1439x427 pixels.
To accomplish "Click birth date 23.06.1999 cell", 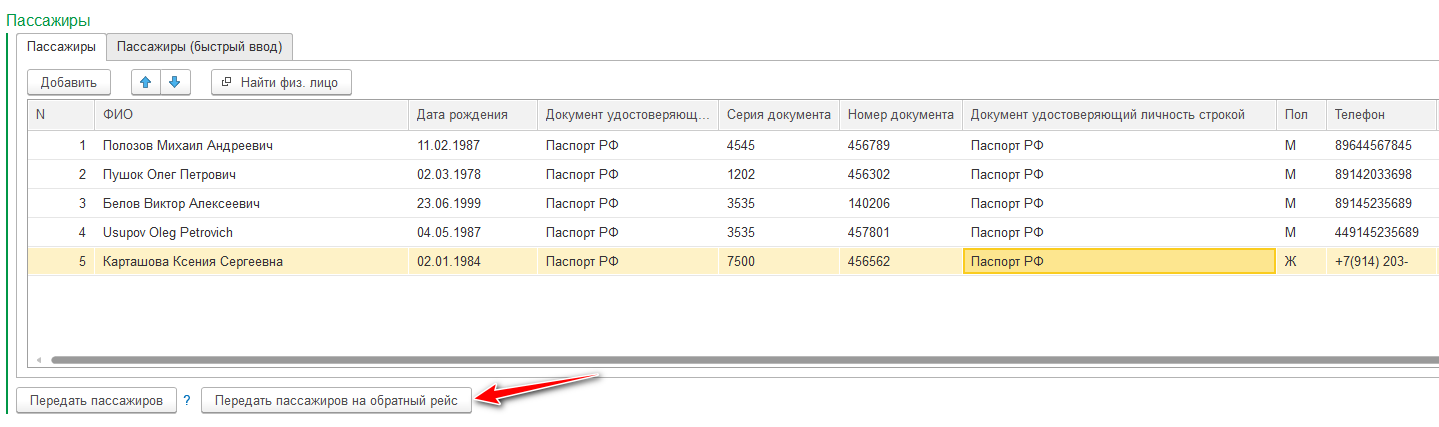I will click(448, 204).
